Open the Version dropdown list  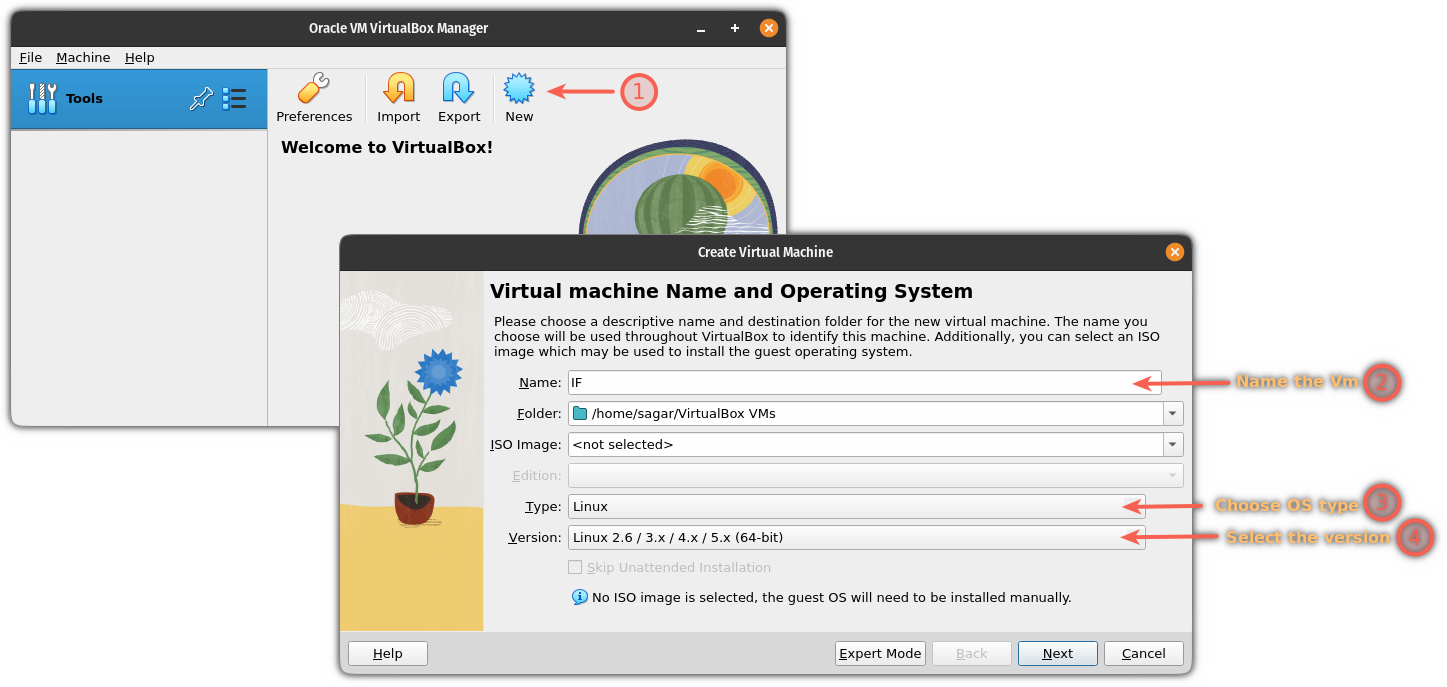tap(855, 537)
